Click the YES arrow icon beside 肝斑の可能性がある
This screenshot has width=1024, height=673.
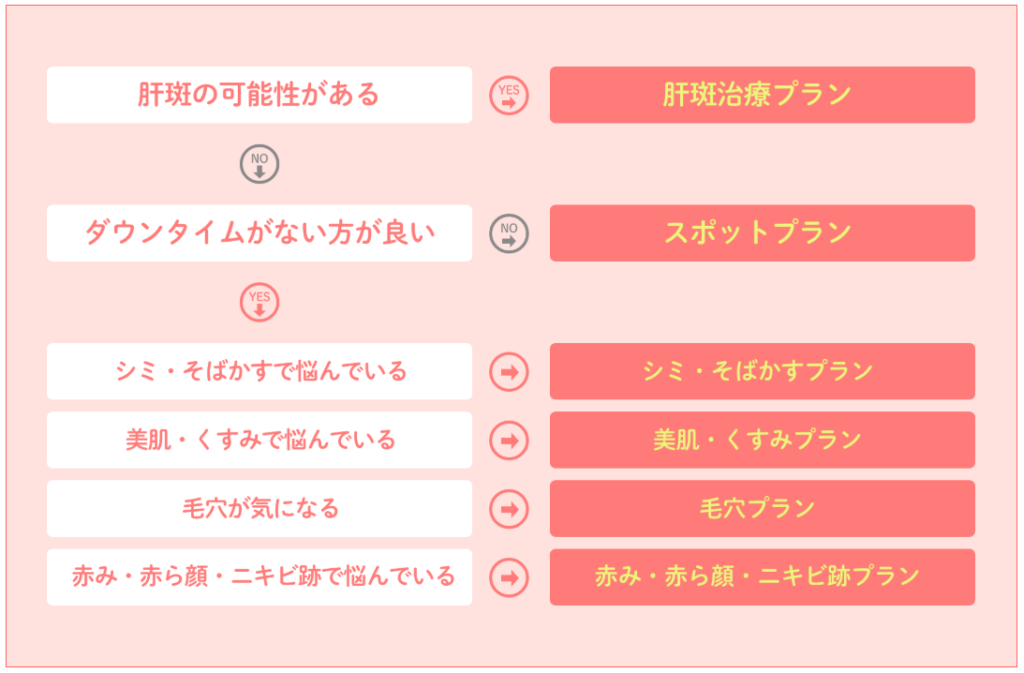click(509, 95)
